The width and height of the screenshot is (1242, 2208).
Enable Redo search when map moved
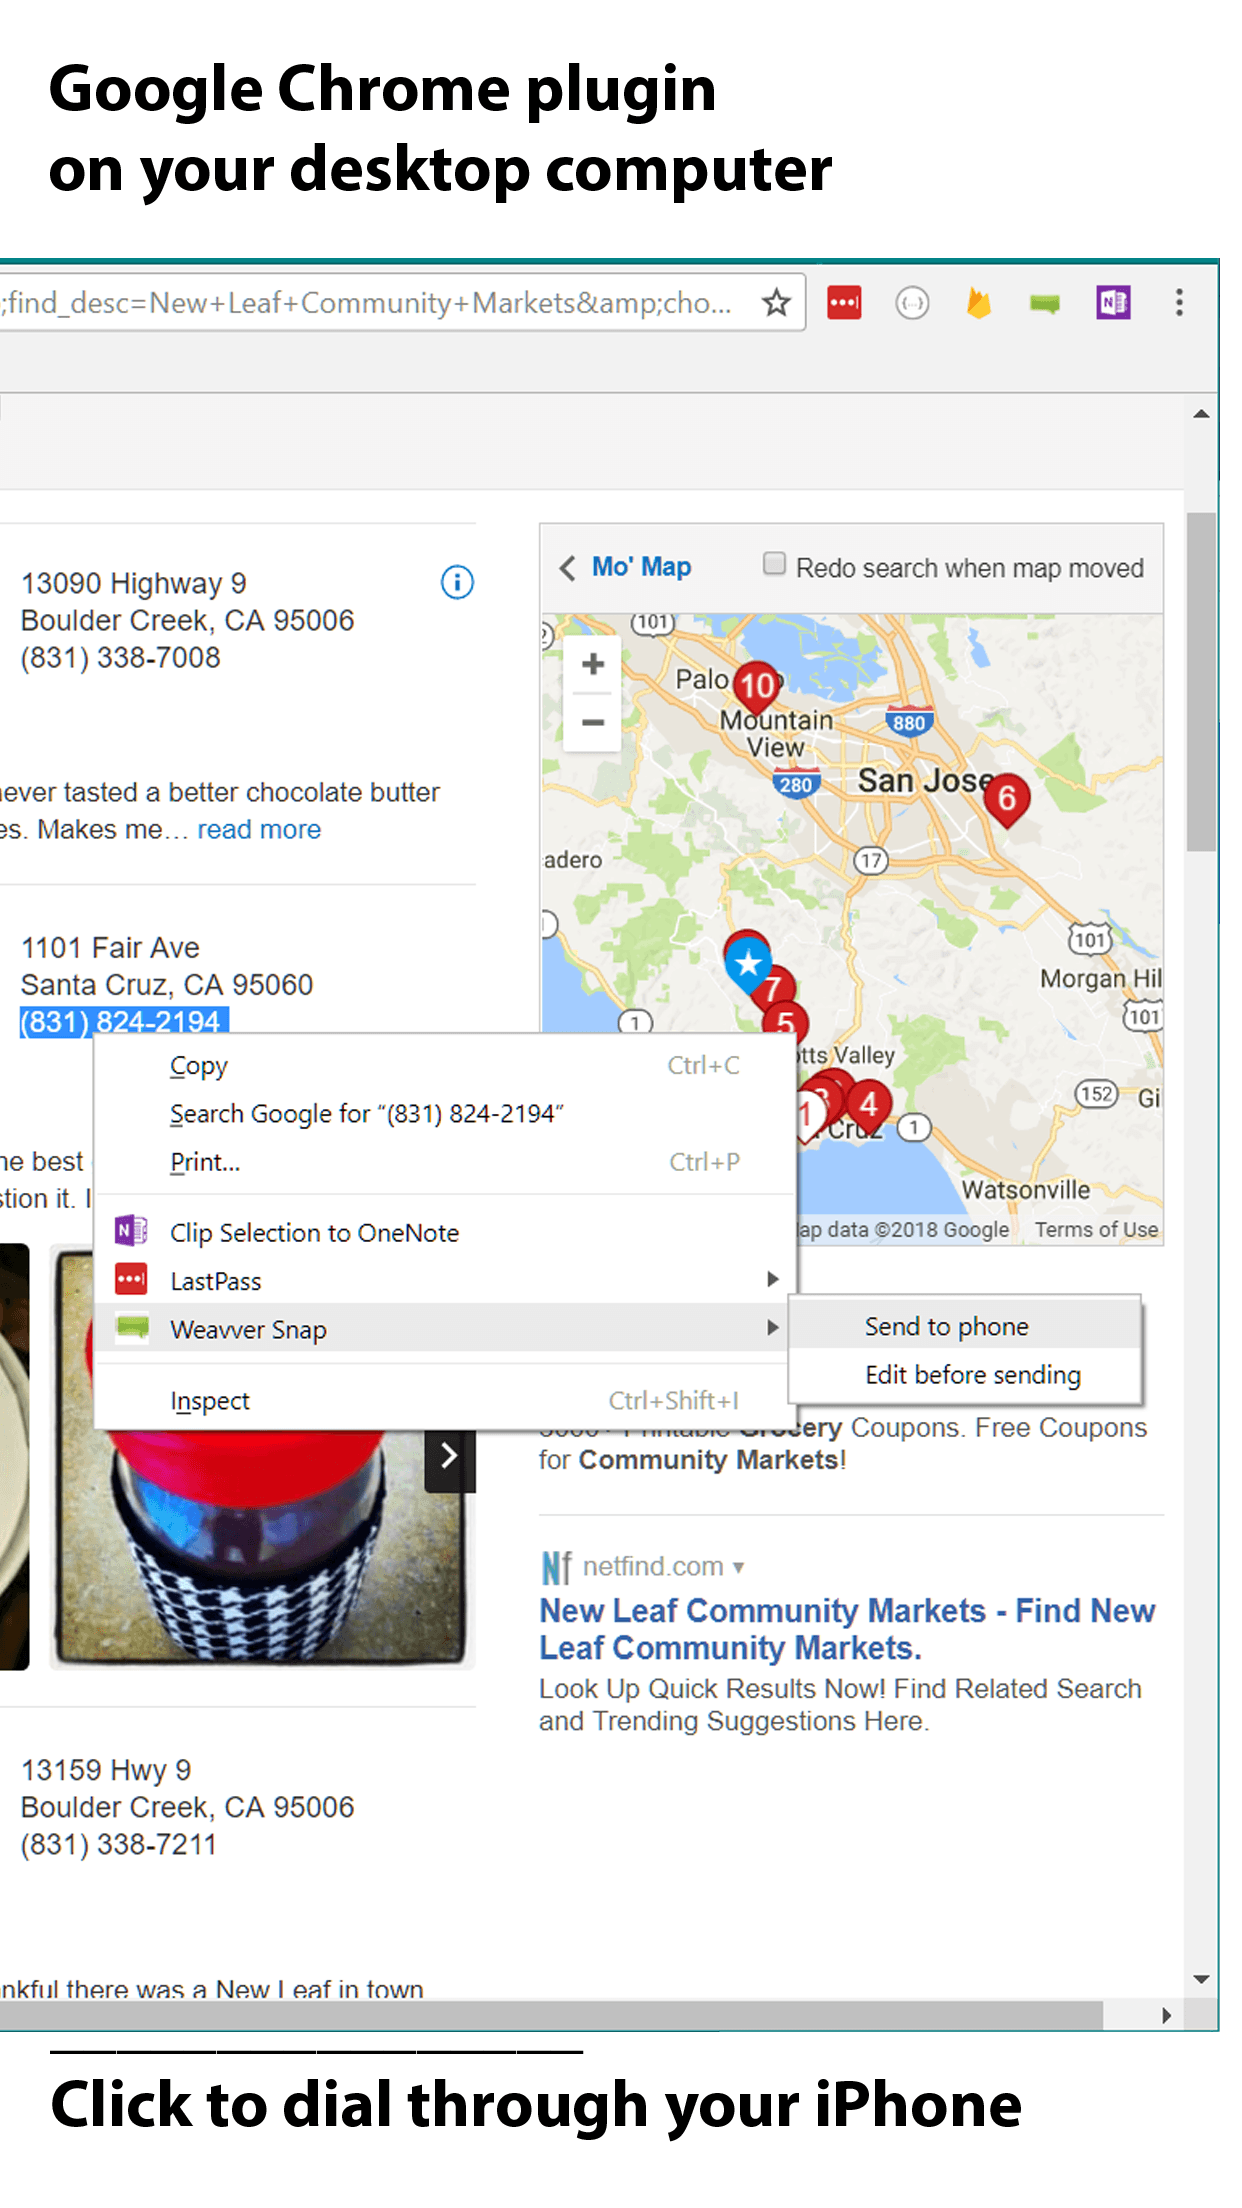point(774,564)
